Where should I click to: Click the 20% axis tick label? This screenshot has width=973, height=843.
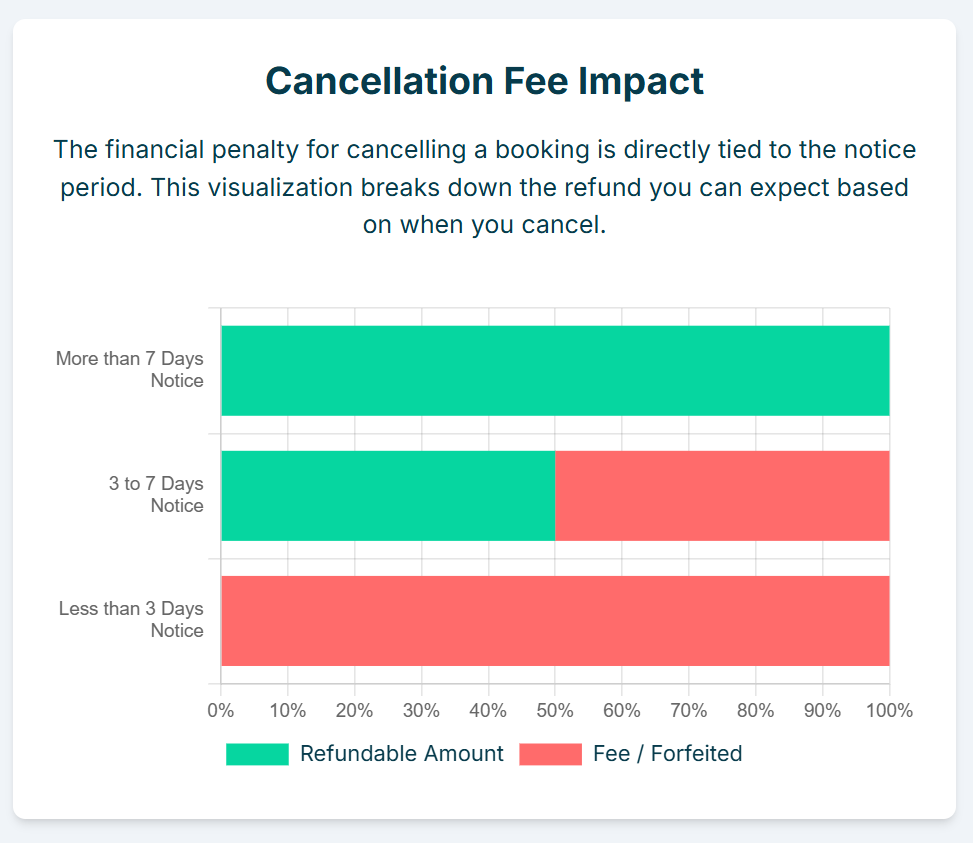(x=354, y=710)
